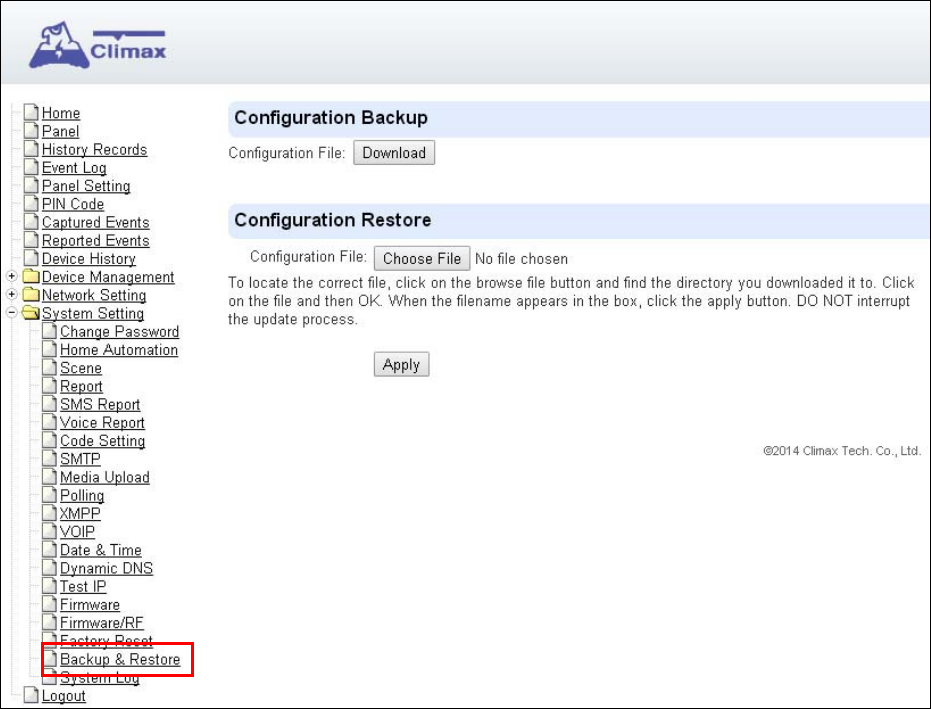Screen dimensions: 931x709
Task: Click the Apply button
Action: 401,364
